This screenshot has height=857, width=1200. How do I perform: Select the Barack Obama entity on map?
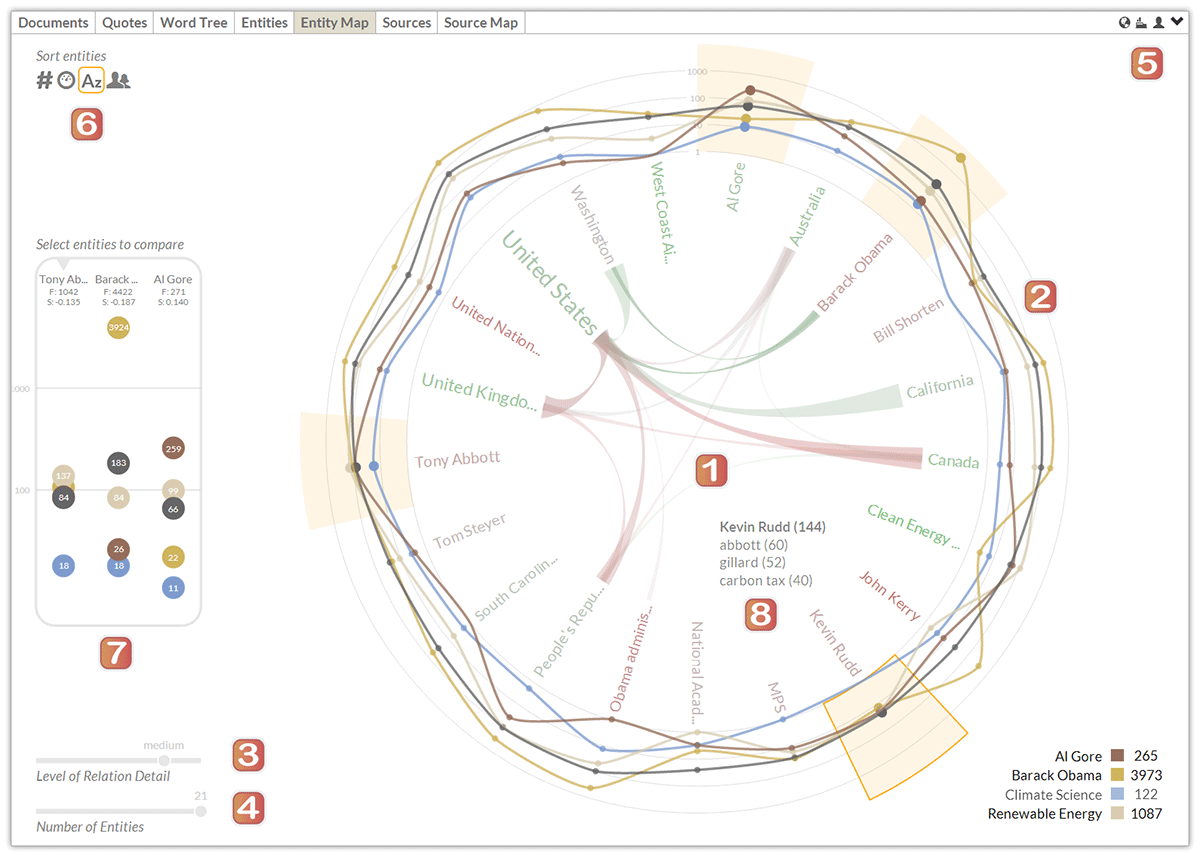point(855,273)
